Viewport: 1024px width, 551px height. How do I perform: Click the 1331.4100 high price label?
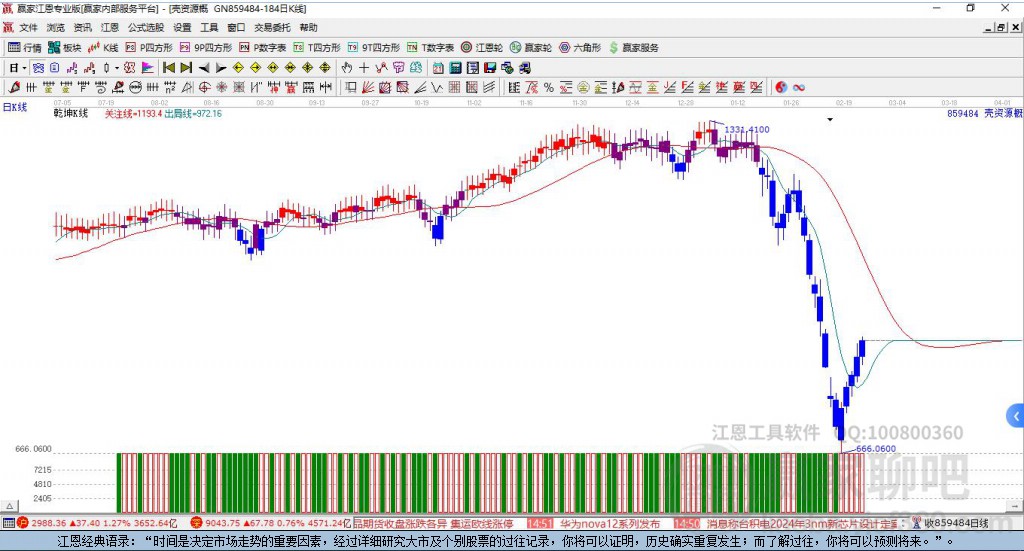pos(747,129)
